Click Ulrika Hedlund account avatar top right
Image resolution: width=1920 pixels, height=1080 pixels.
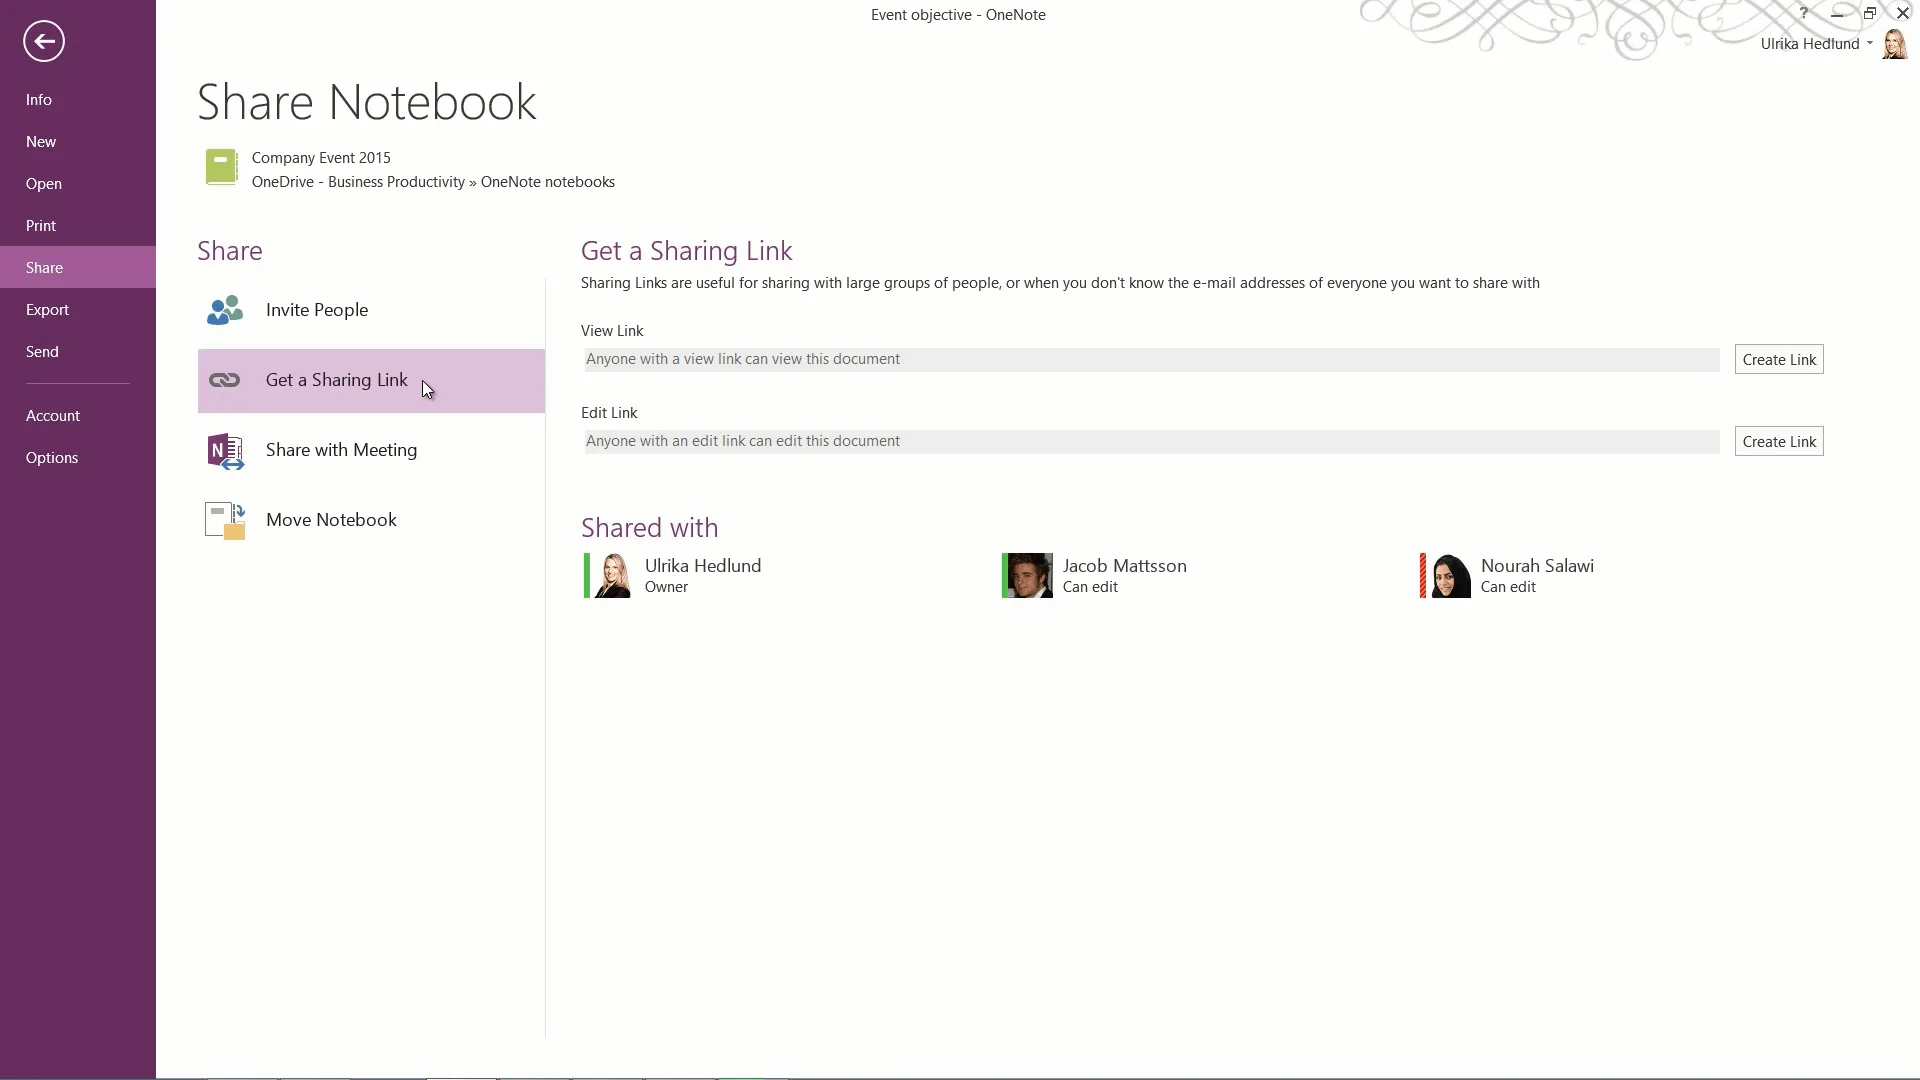(1894, 44)
